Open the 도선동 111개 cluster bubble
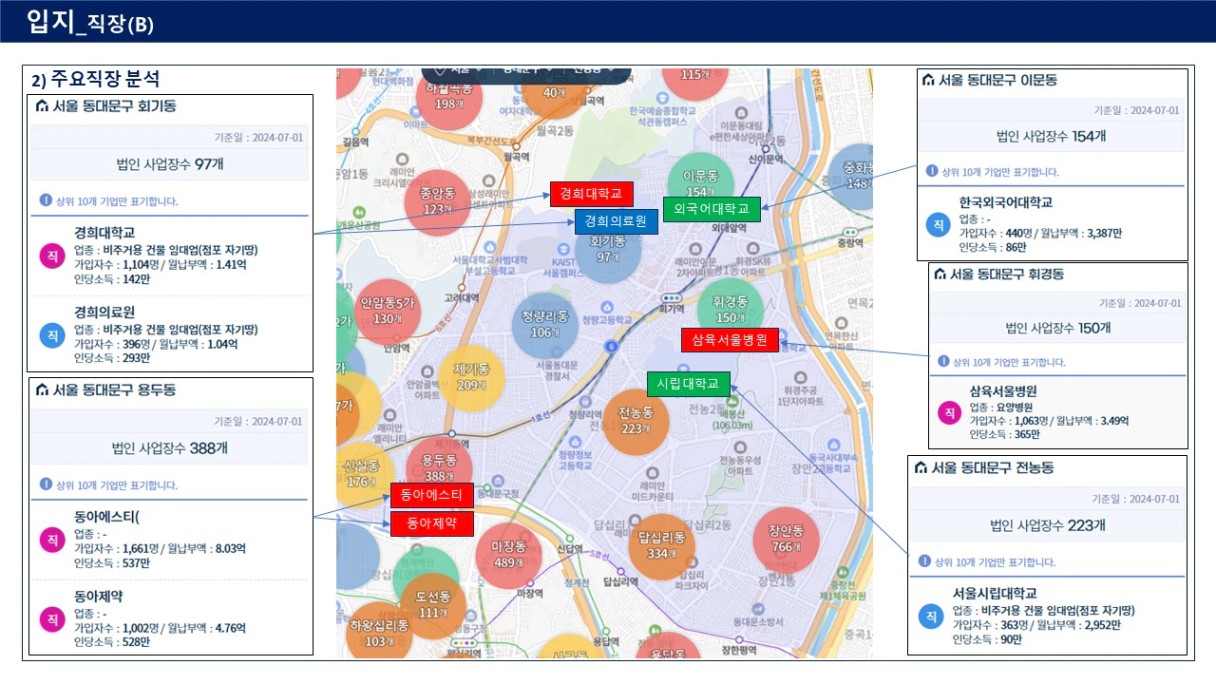Screen dimensions: 1216x684 (433, 605)
